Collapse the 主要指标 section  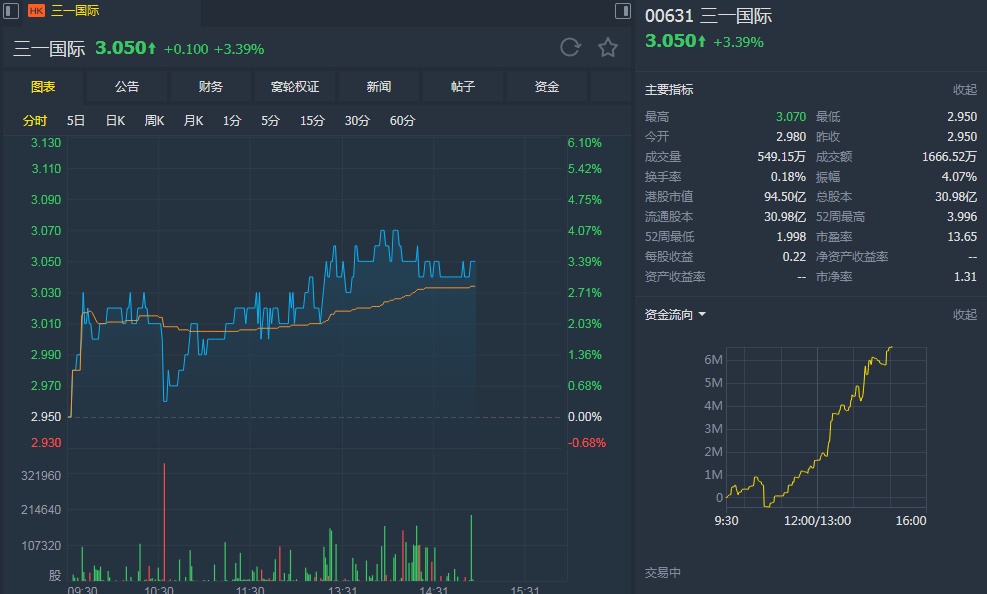(x=964, y=89)
